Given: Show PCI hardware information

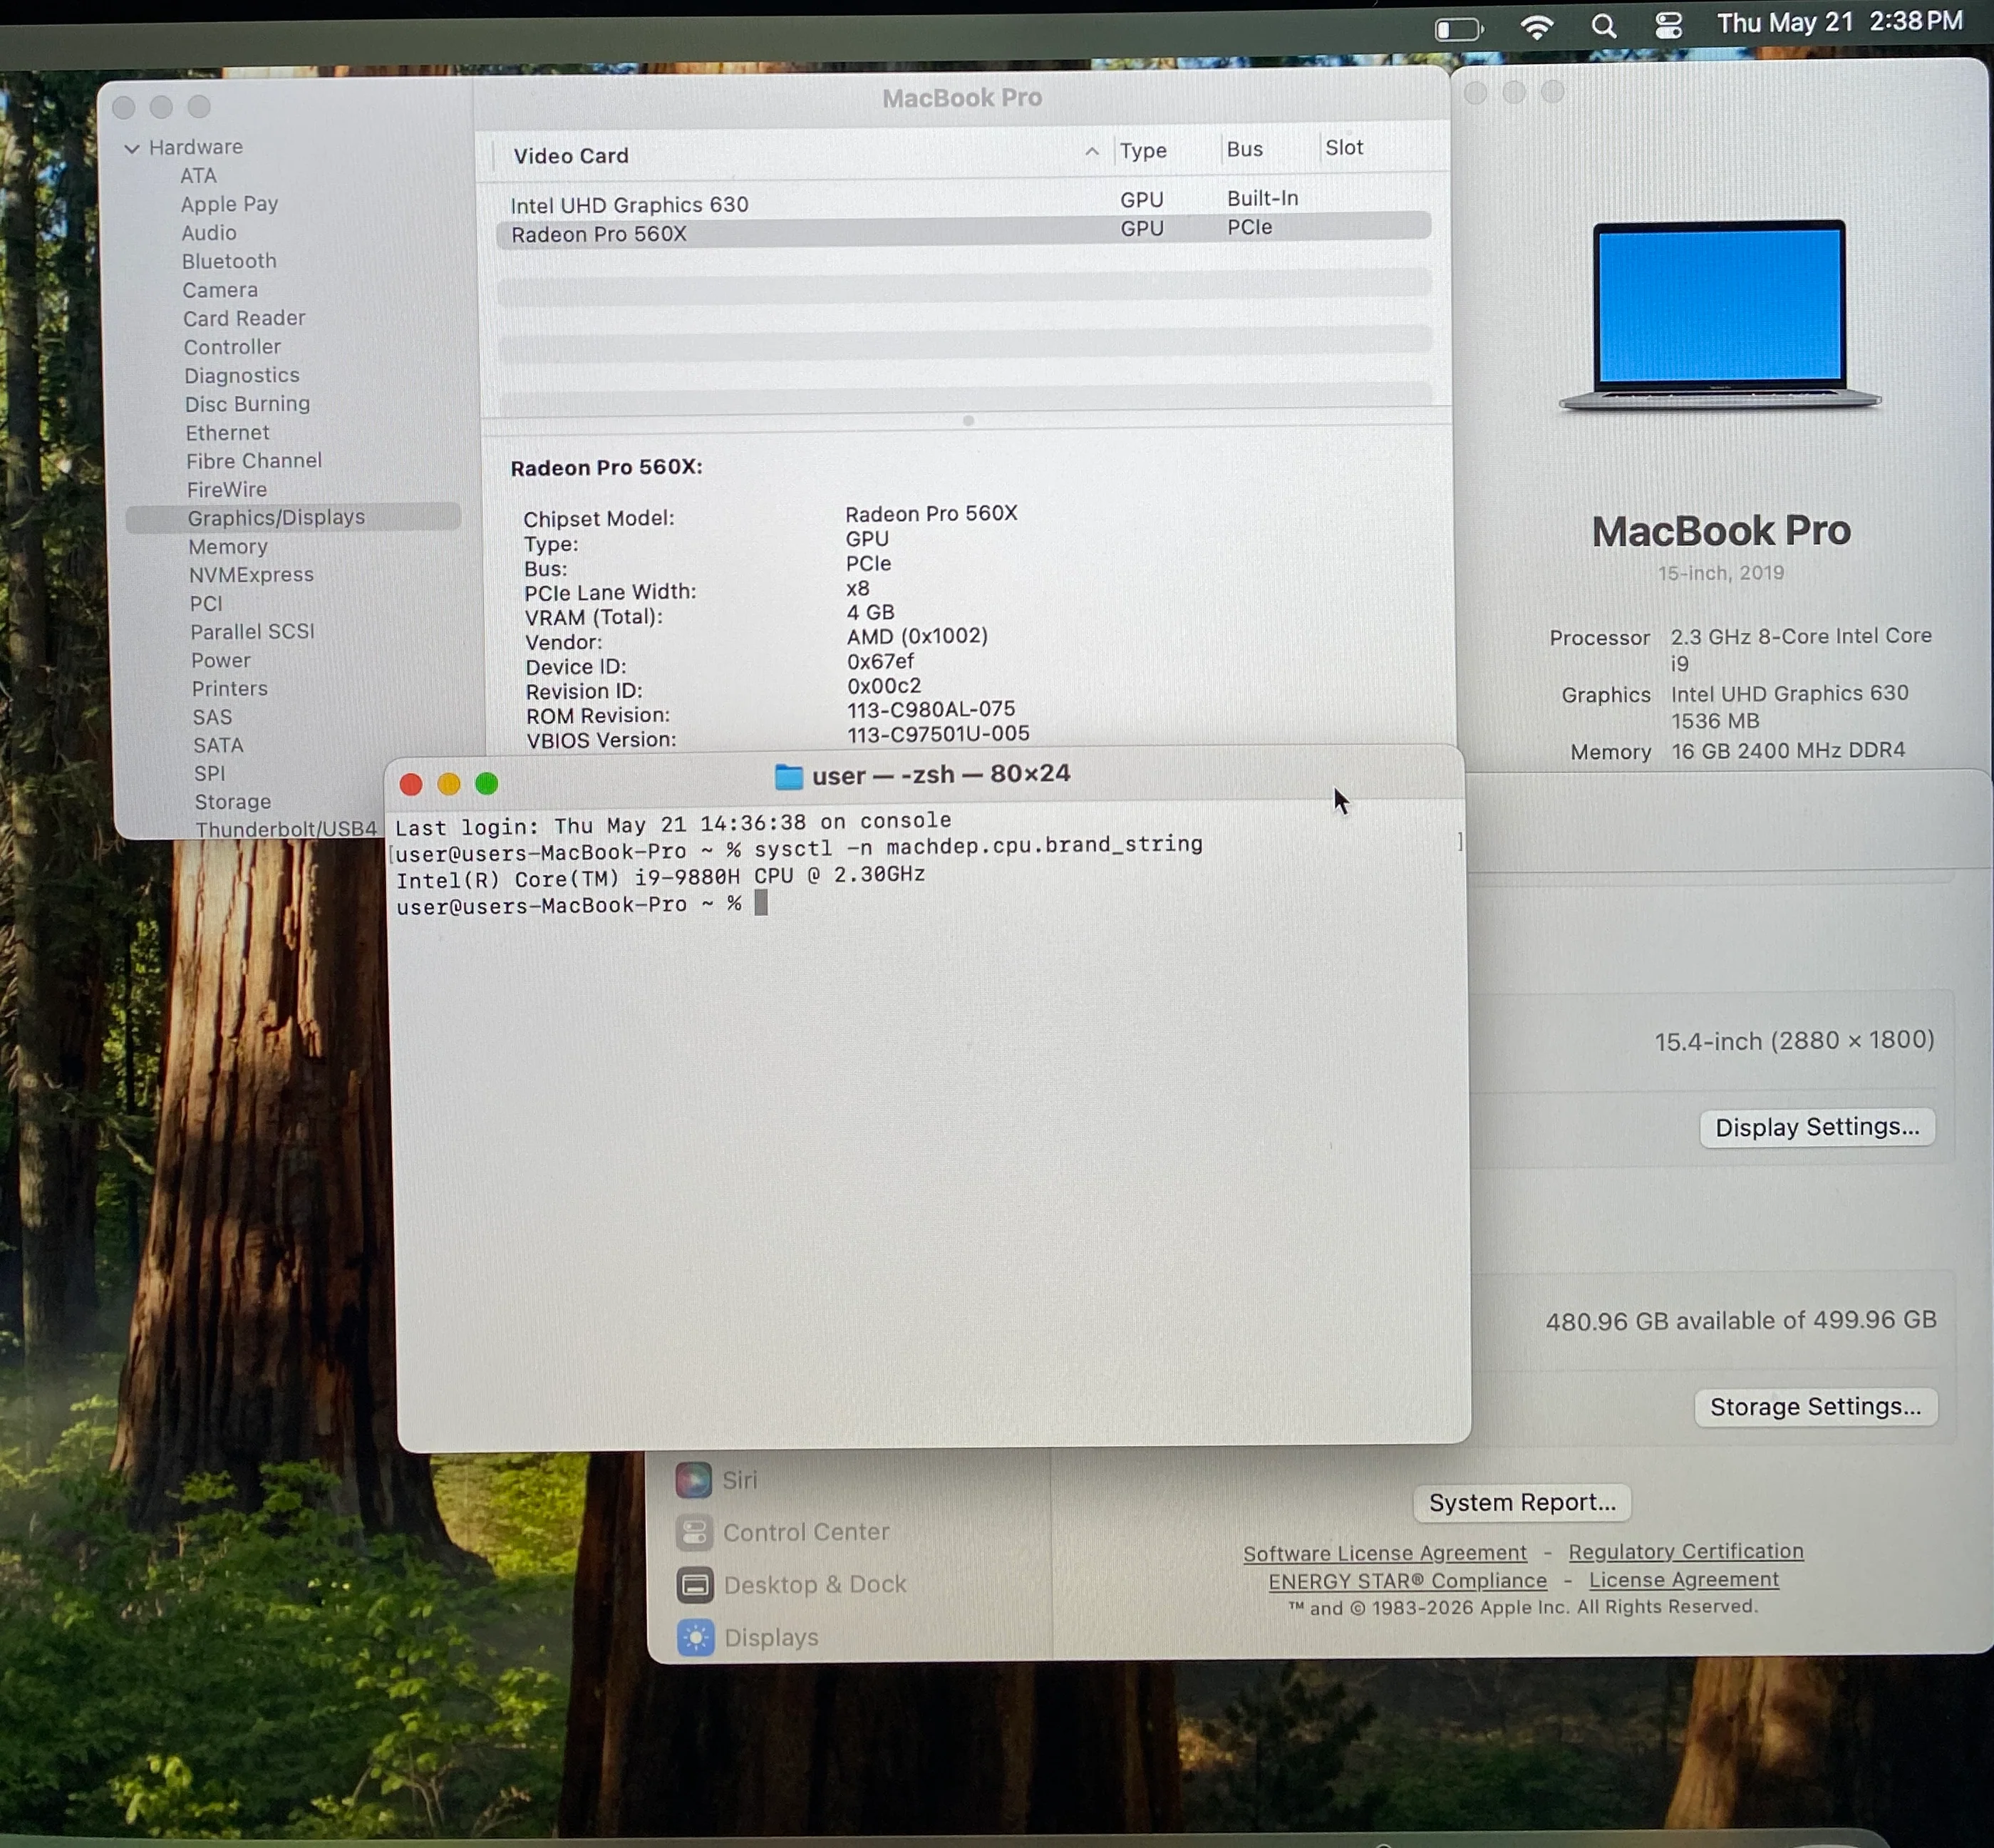Looking at the screenshot, I should pos(206,604).
